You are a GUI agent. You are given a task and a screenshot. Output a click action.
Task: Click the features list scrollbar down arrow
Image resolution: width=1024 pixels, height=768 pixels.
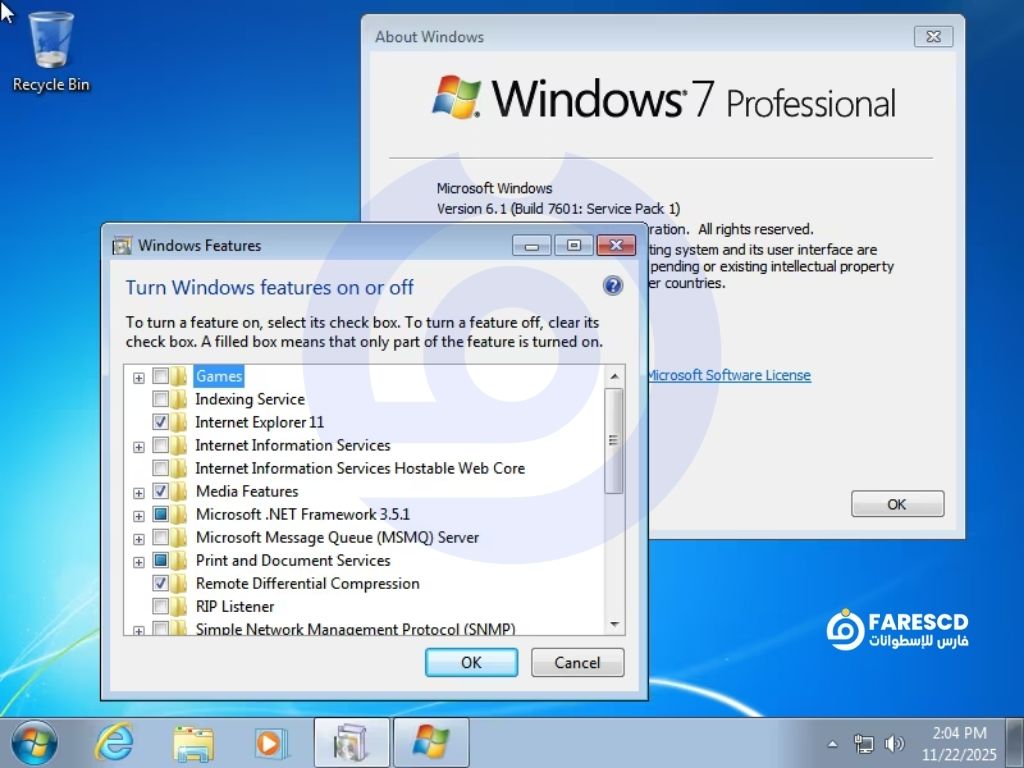click(614, 623)
